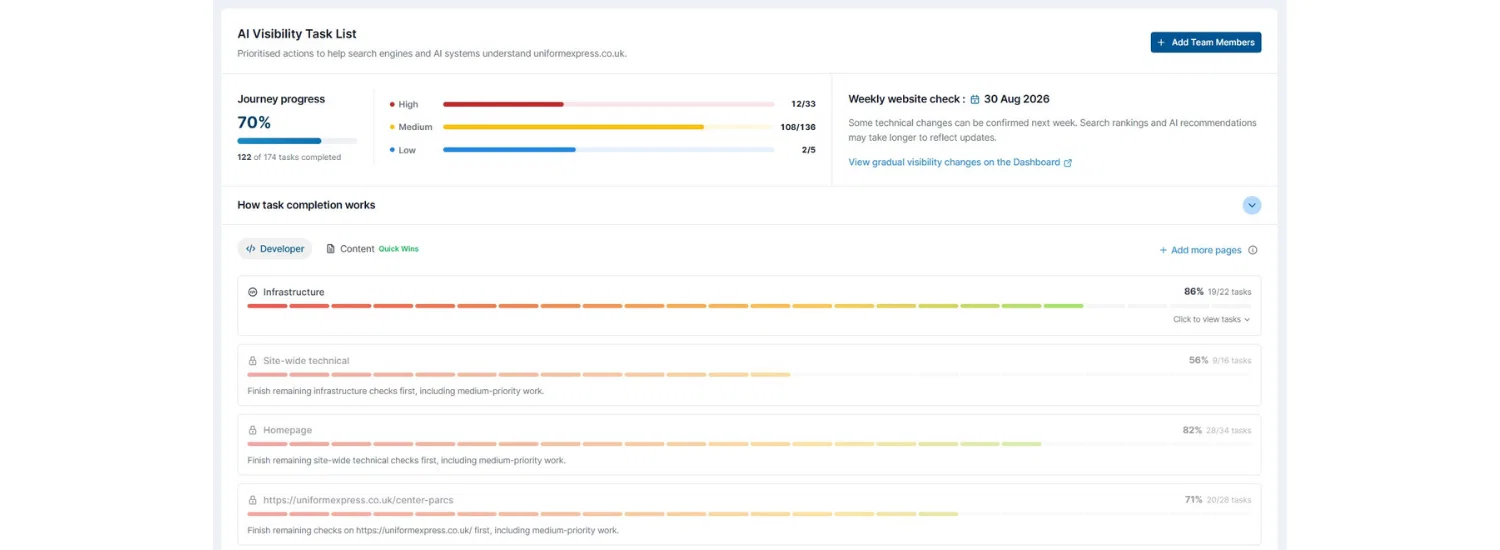Click Add more pages link
1500x550 pixels.
click(1200, 250)
